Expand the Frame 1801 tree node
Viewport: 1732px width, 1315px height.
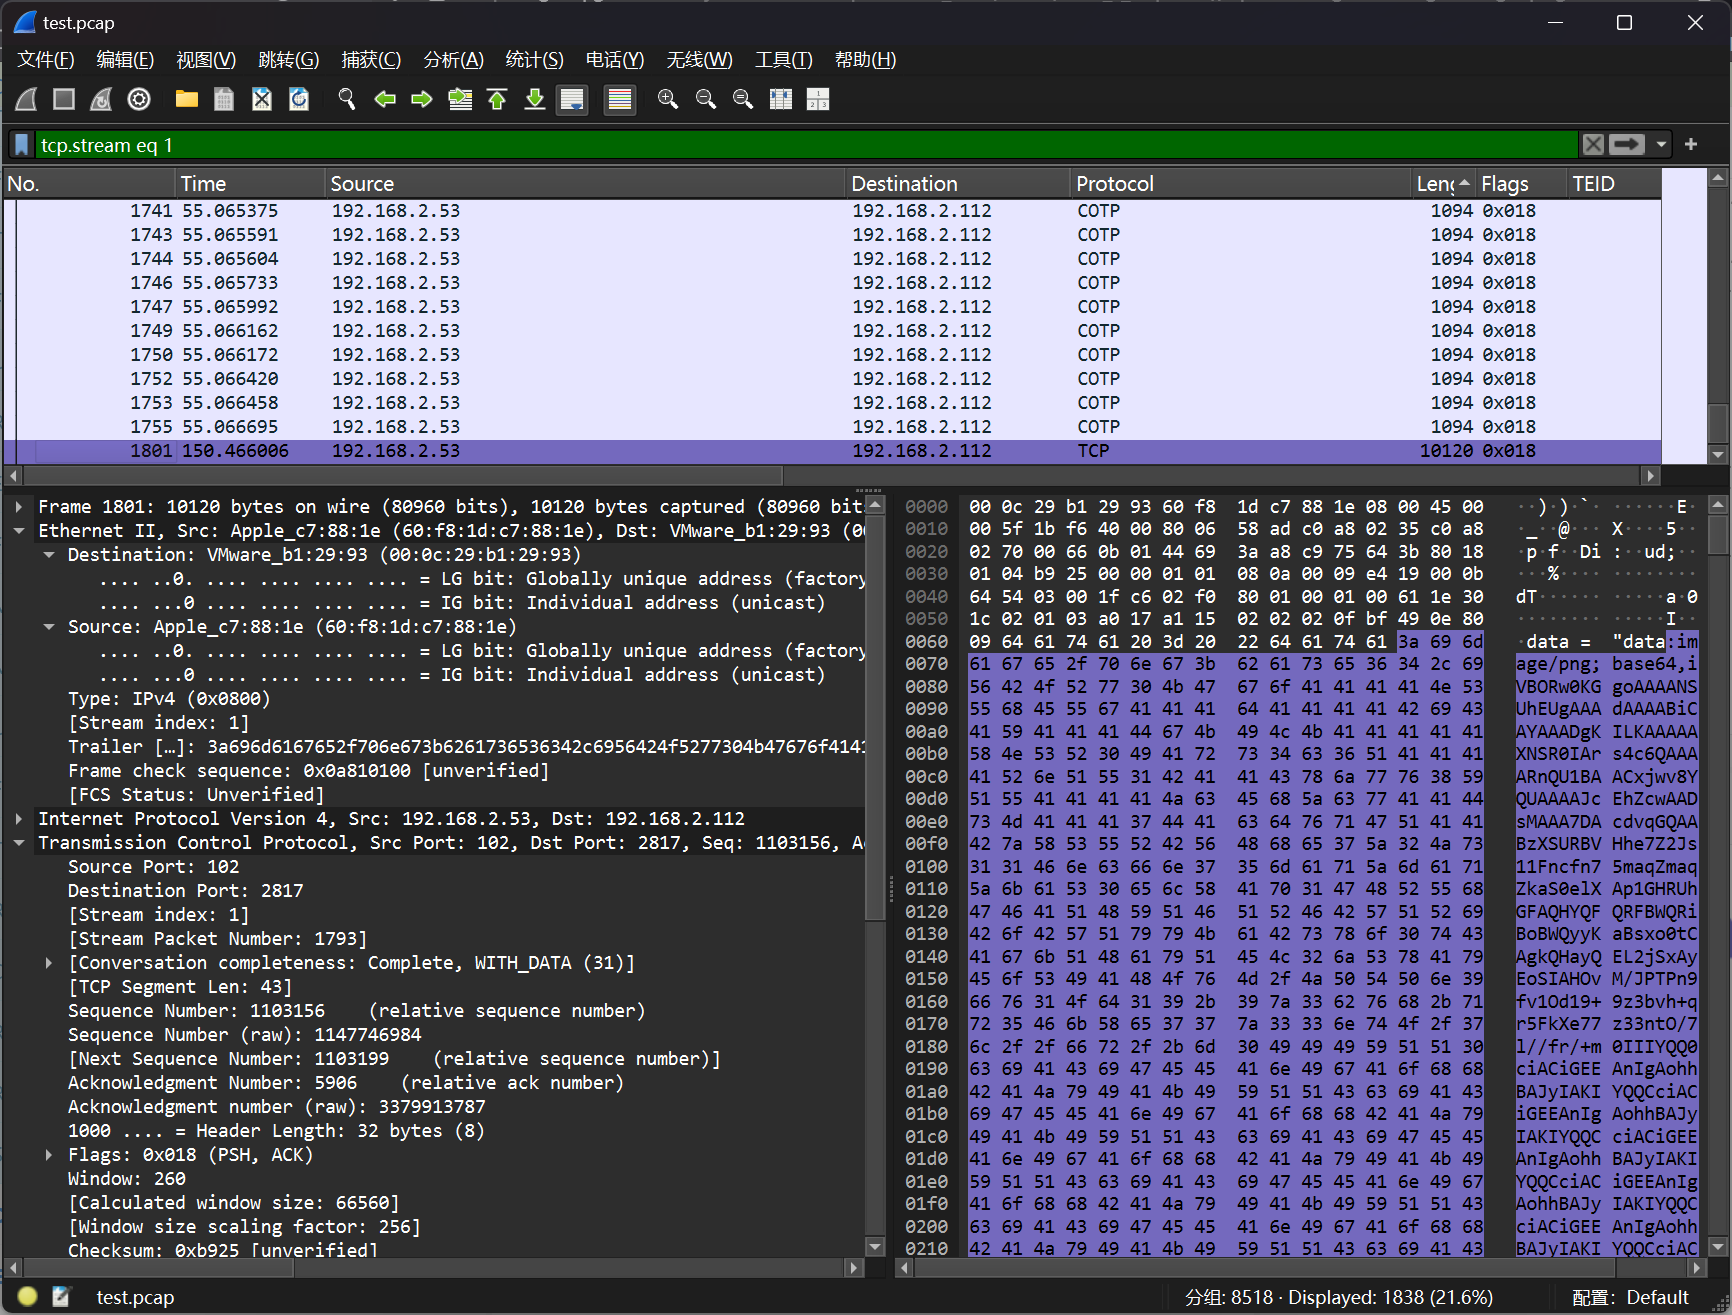click(19, 507)
